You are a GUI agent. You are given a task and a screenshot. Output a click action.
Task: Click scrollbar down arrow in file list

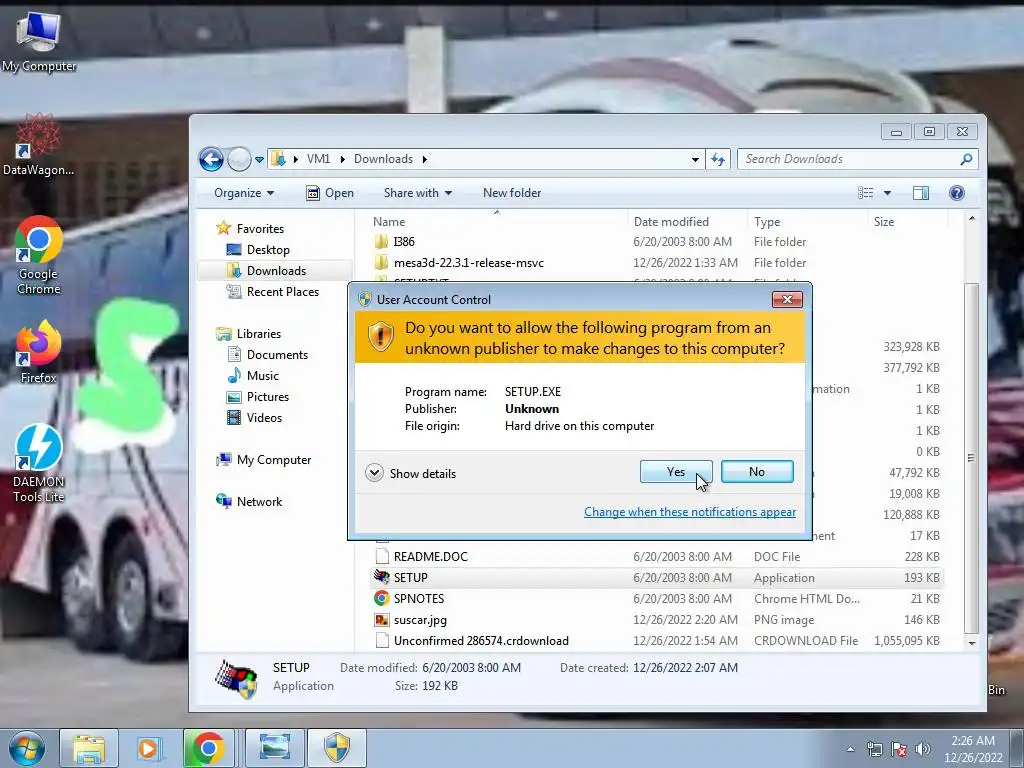(972, 643)
